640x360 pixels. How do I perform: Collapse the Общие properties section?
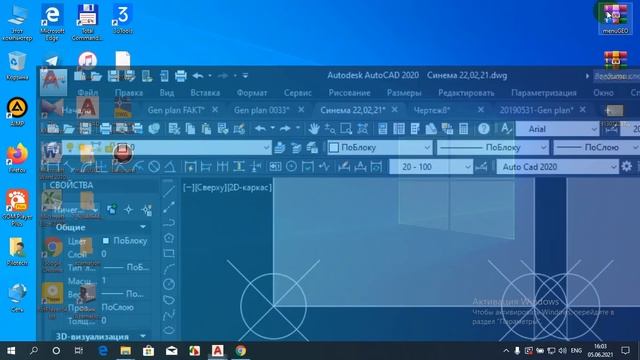143,227
